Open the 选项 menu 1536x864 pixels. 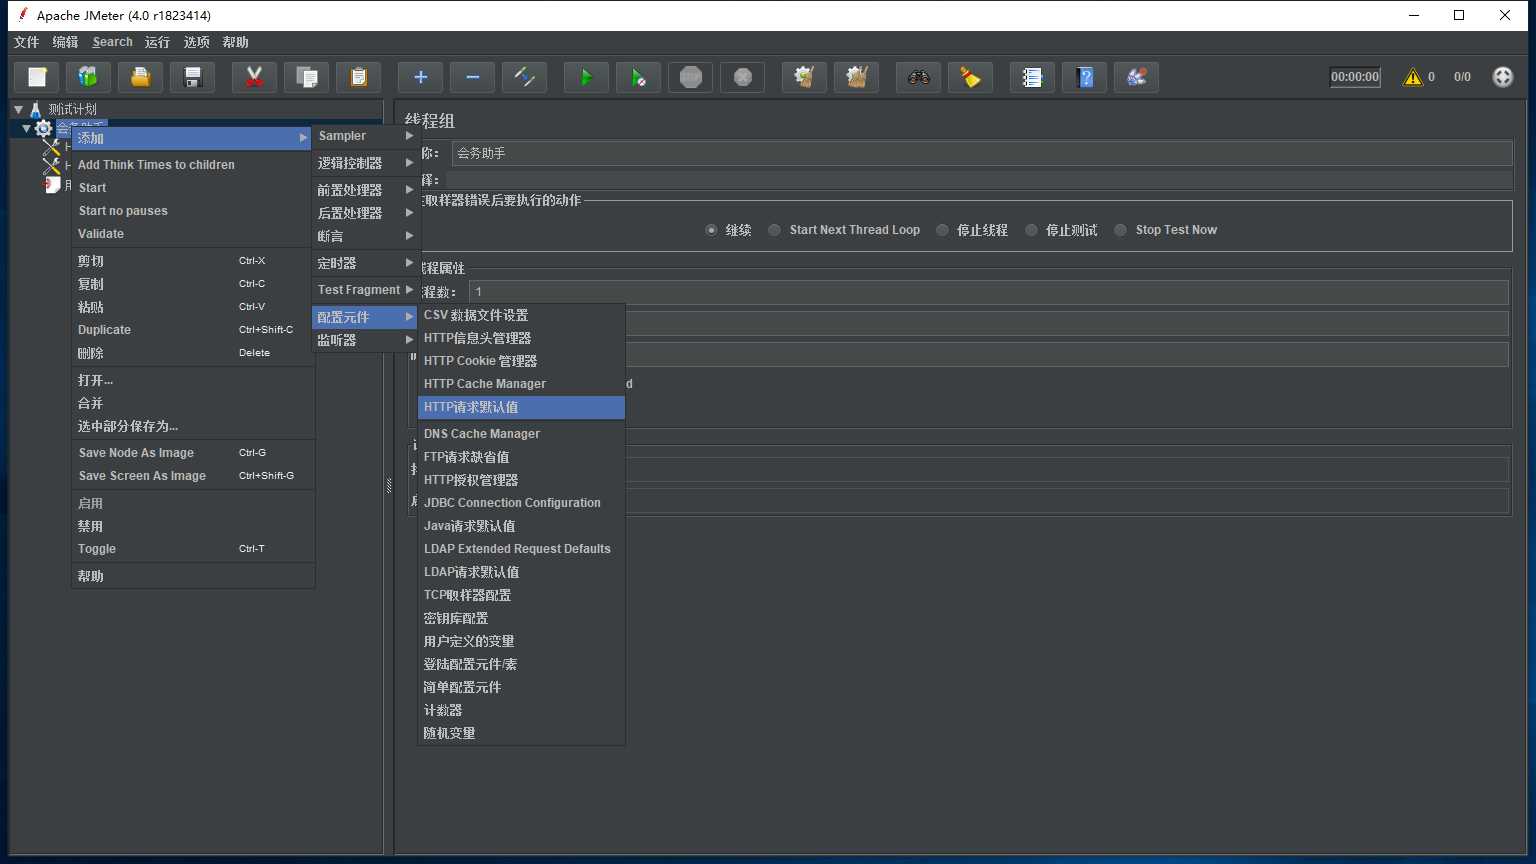197,42
